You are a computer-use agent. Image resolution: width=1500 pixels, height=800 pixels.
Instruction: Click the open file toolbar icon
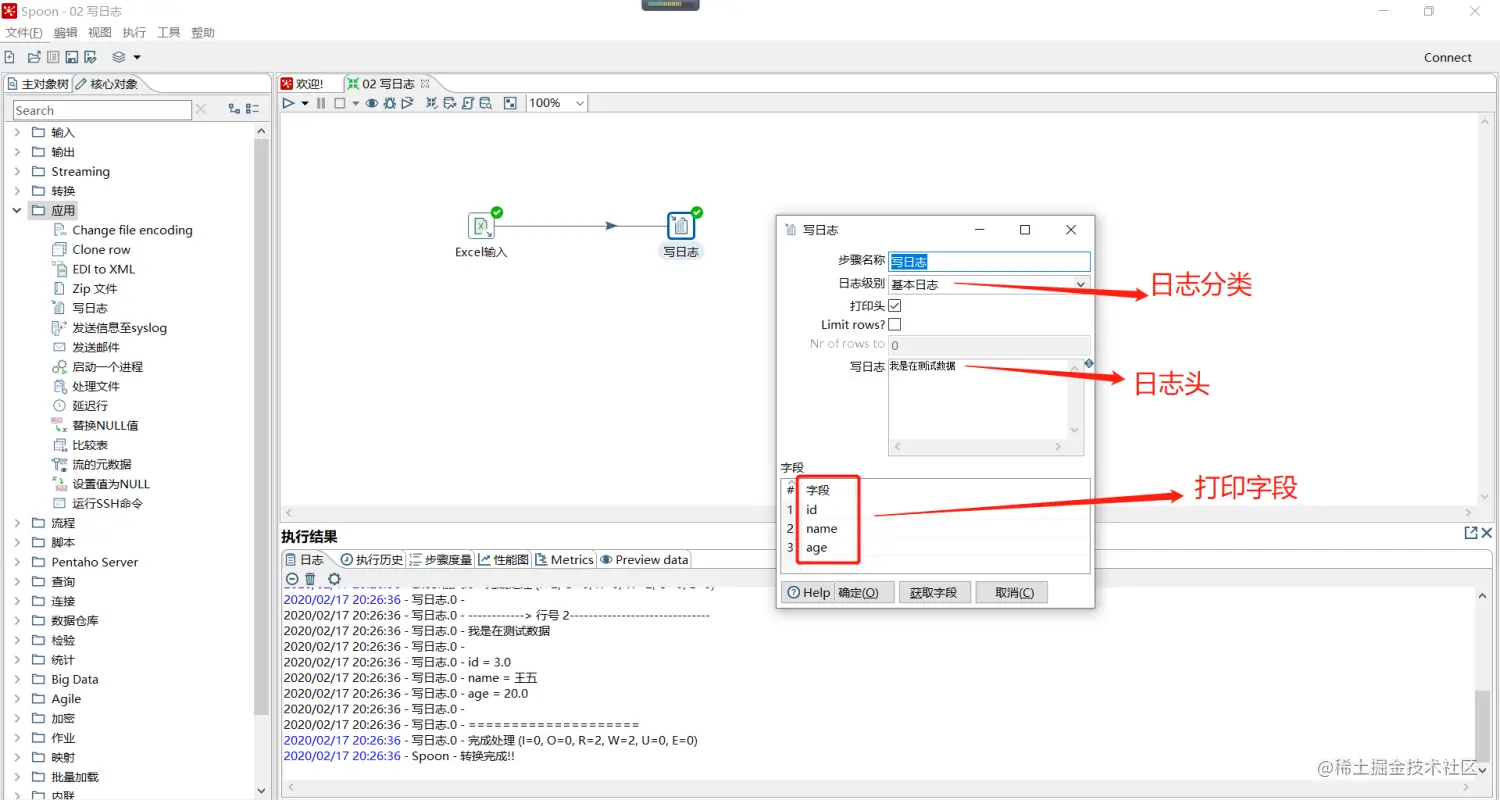pos(34,58)
